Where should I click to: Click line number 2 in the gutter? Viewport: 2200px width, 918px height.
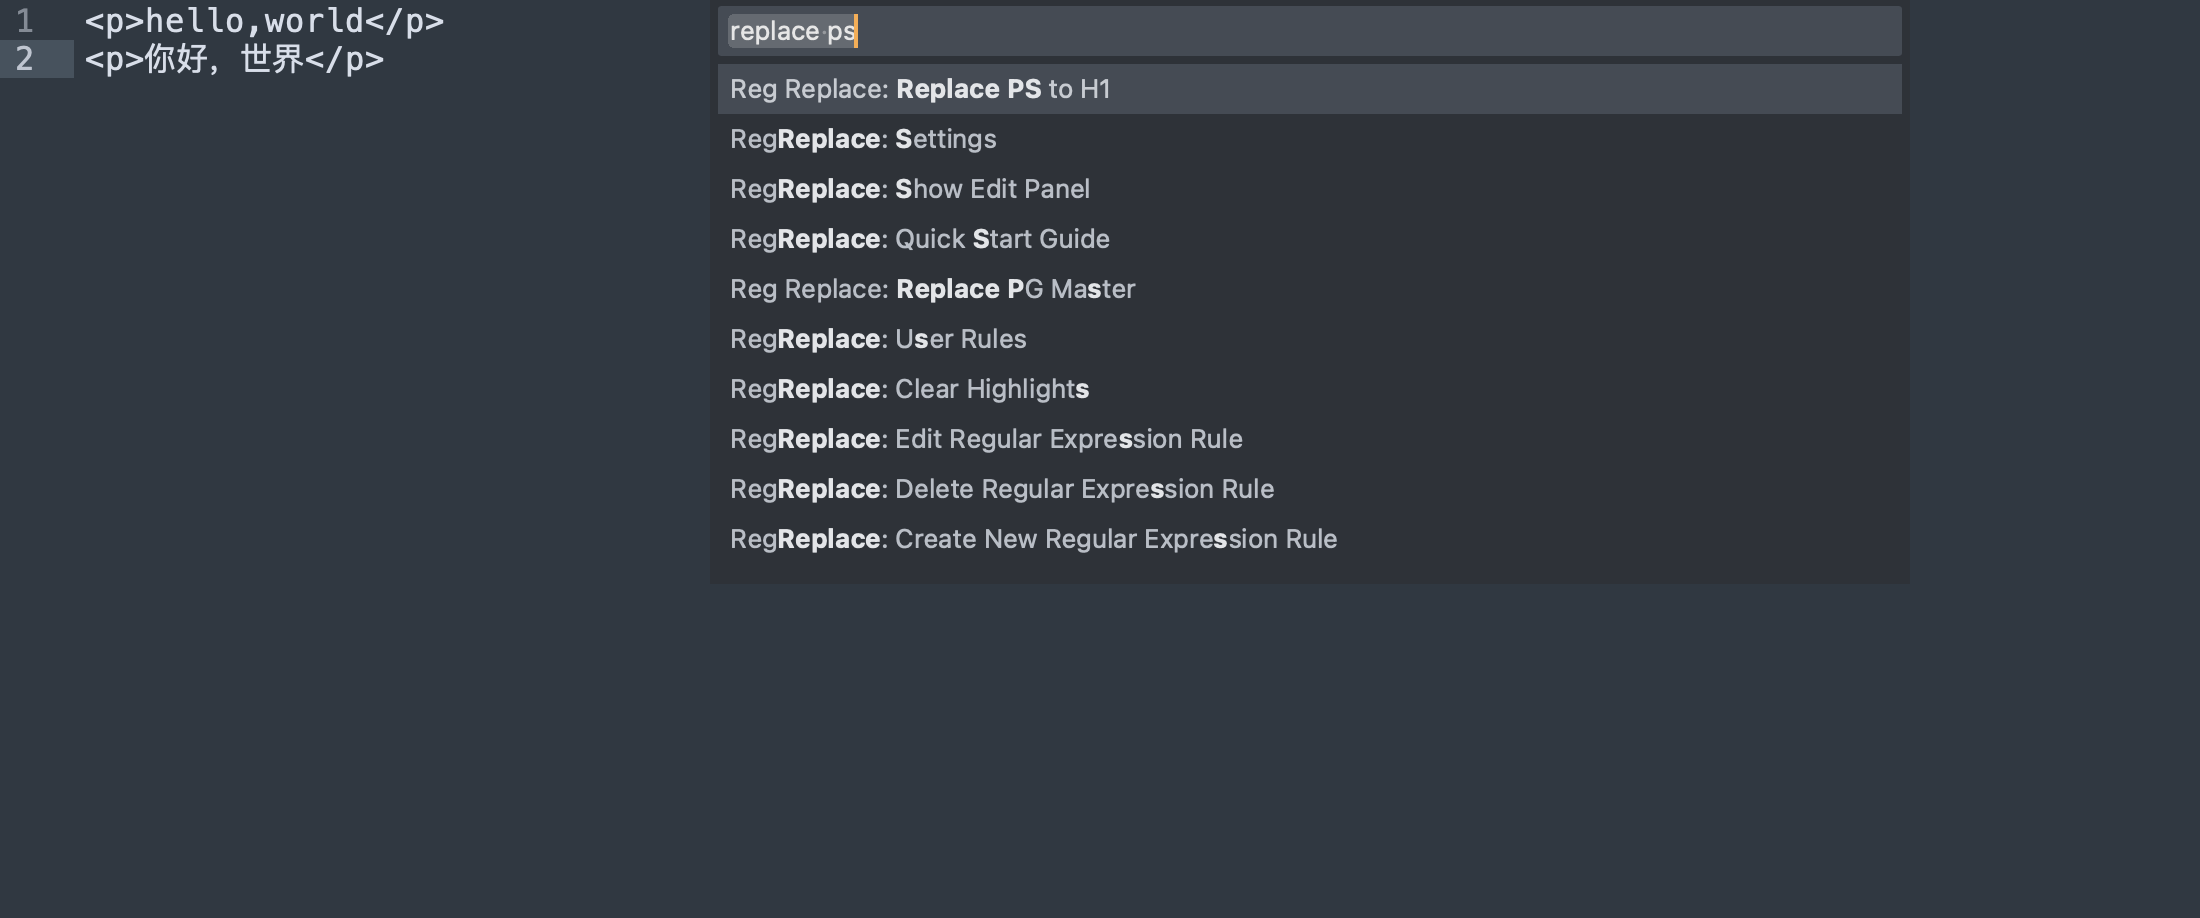25,59
